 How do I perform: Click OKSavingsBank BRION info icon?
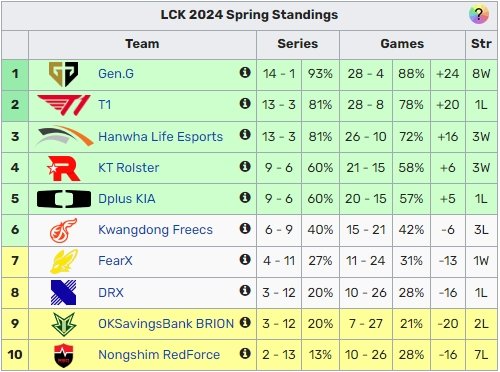pyautogui.click(x=245, y=322)
